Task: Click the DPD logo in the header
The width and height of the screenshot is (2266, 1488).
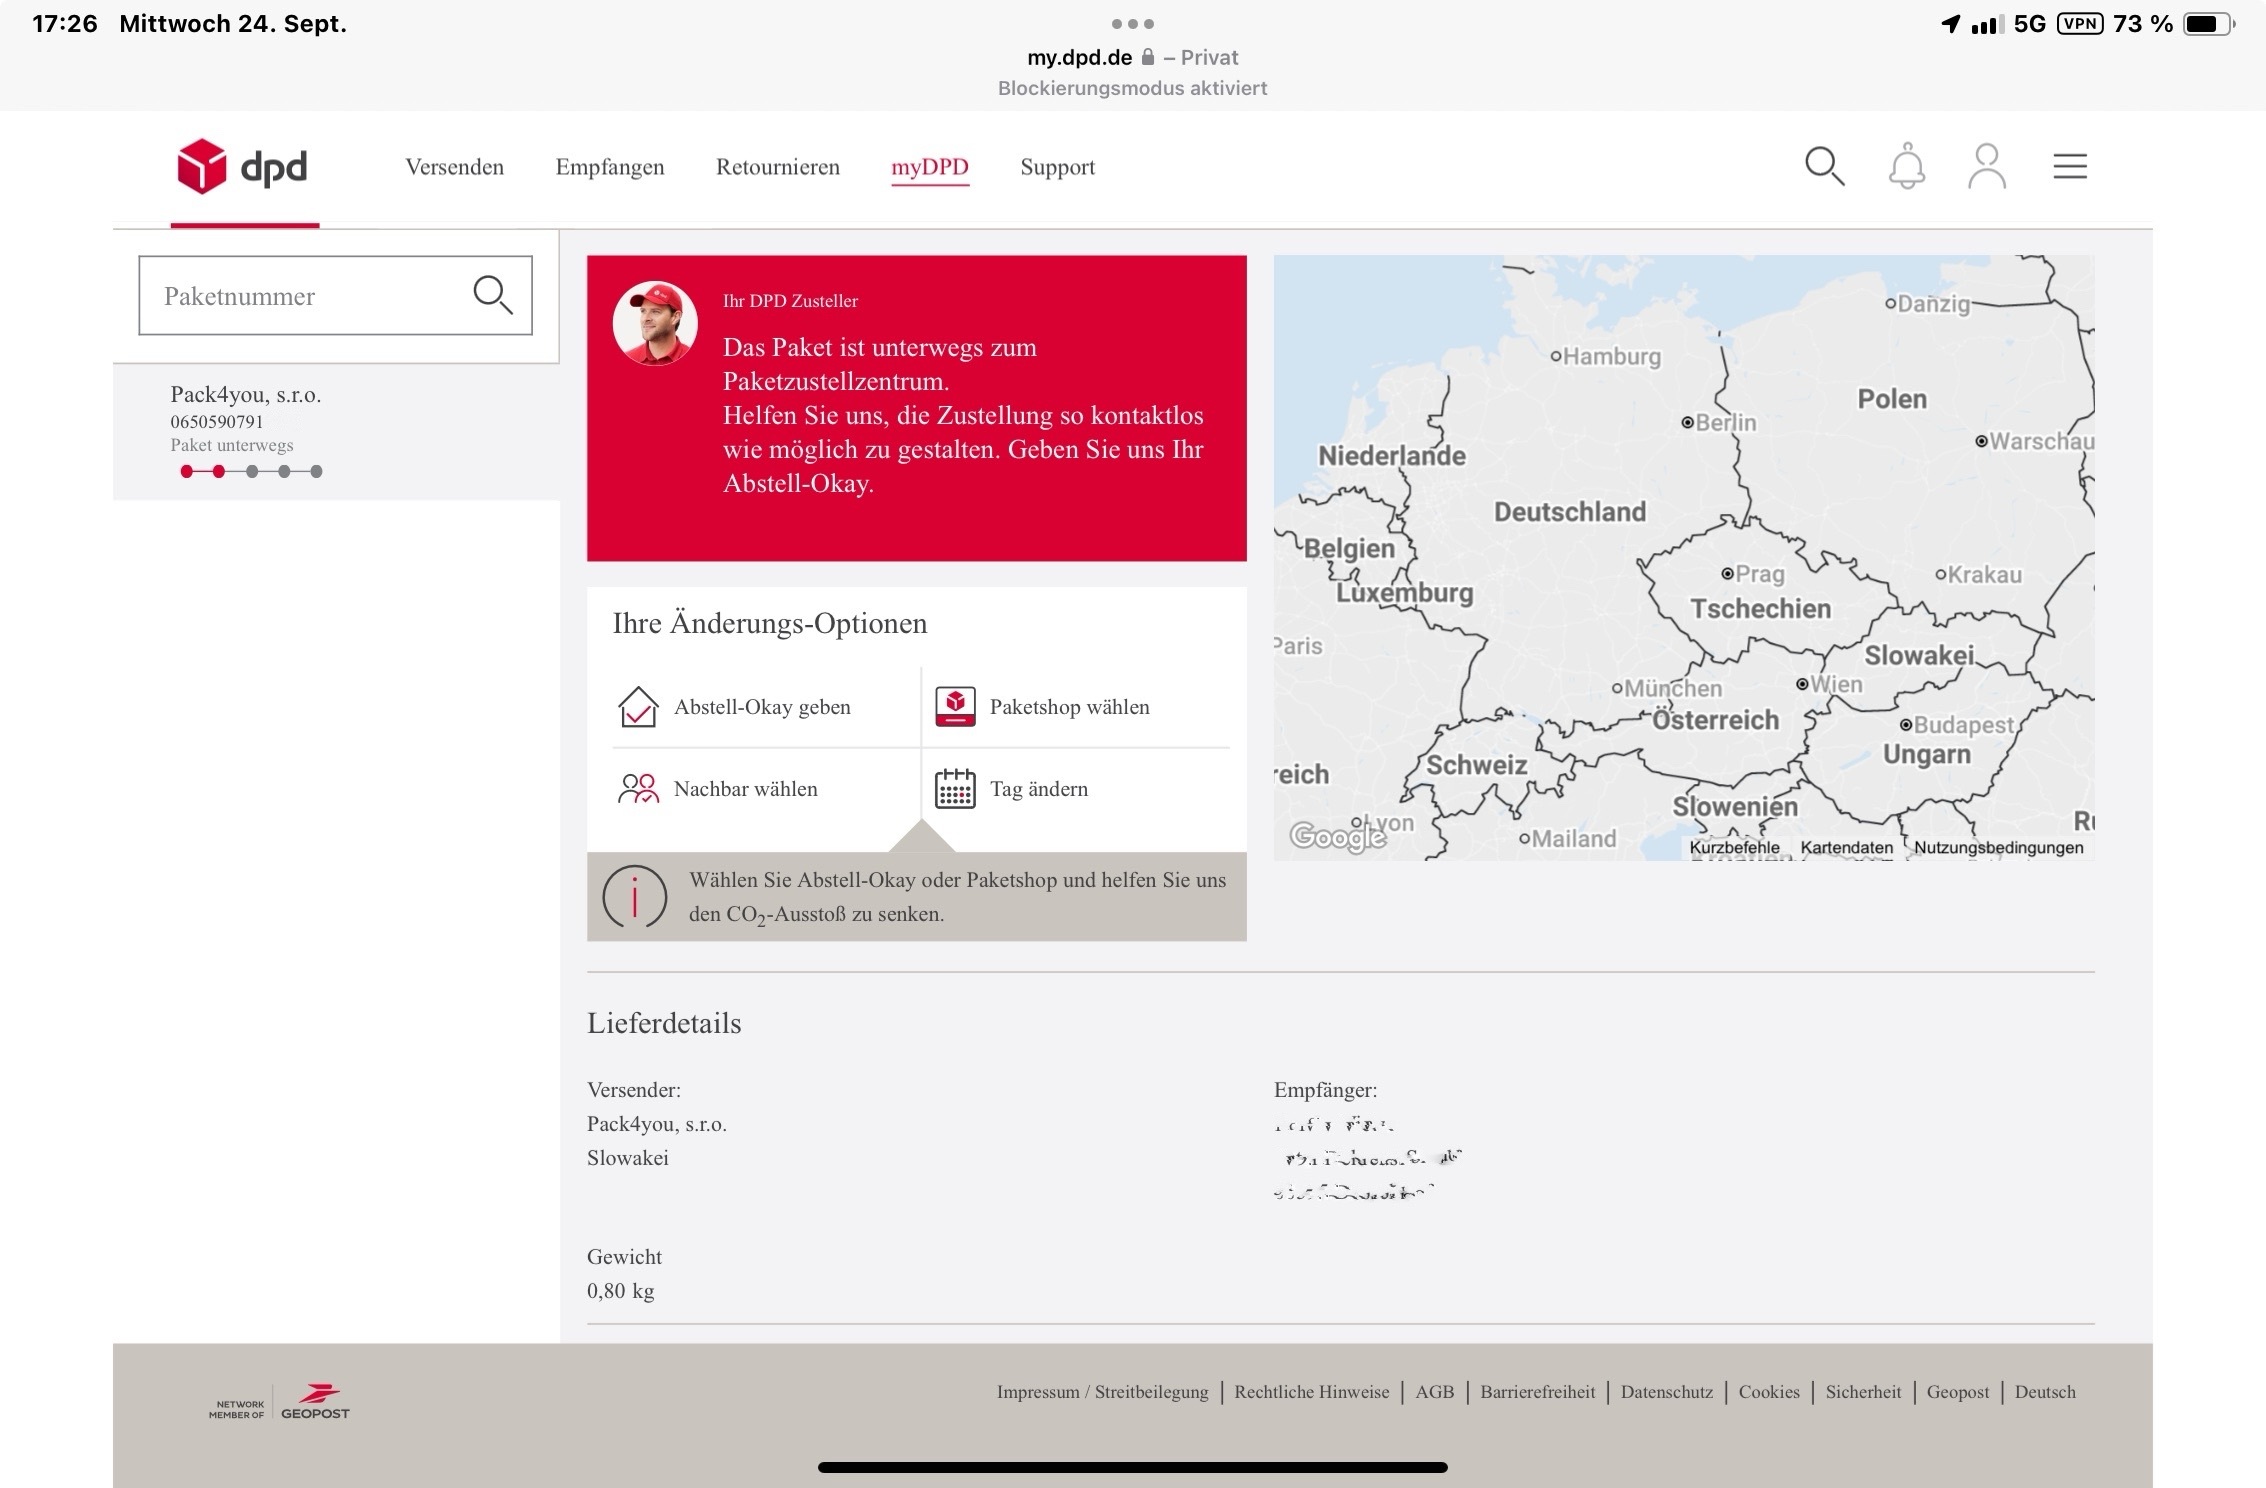Action: (x=242, y=166)
